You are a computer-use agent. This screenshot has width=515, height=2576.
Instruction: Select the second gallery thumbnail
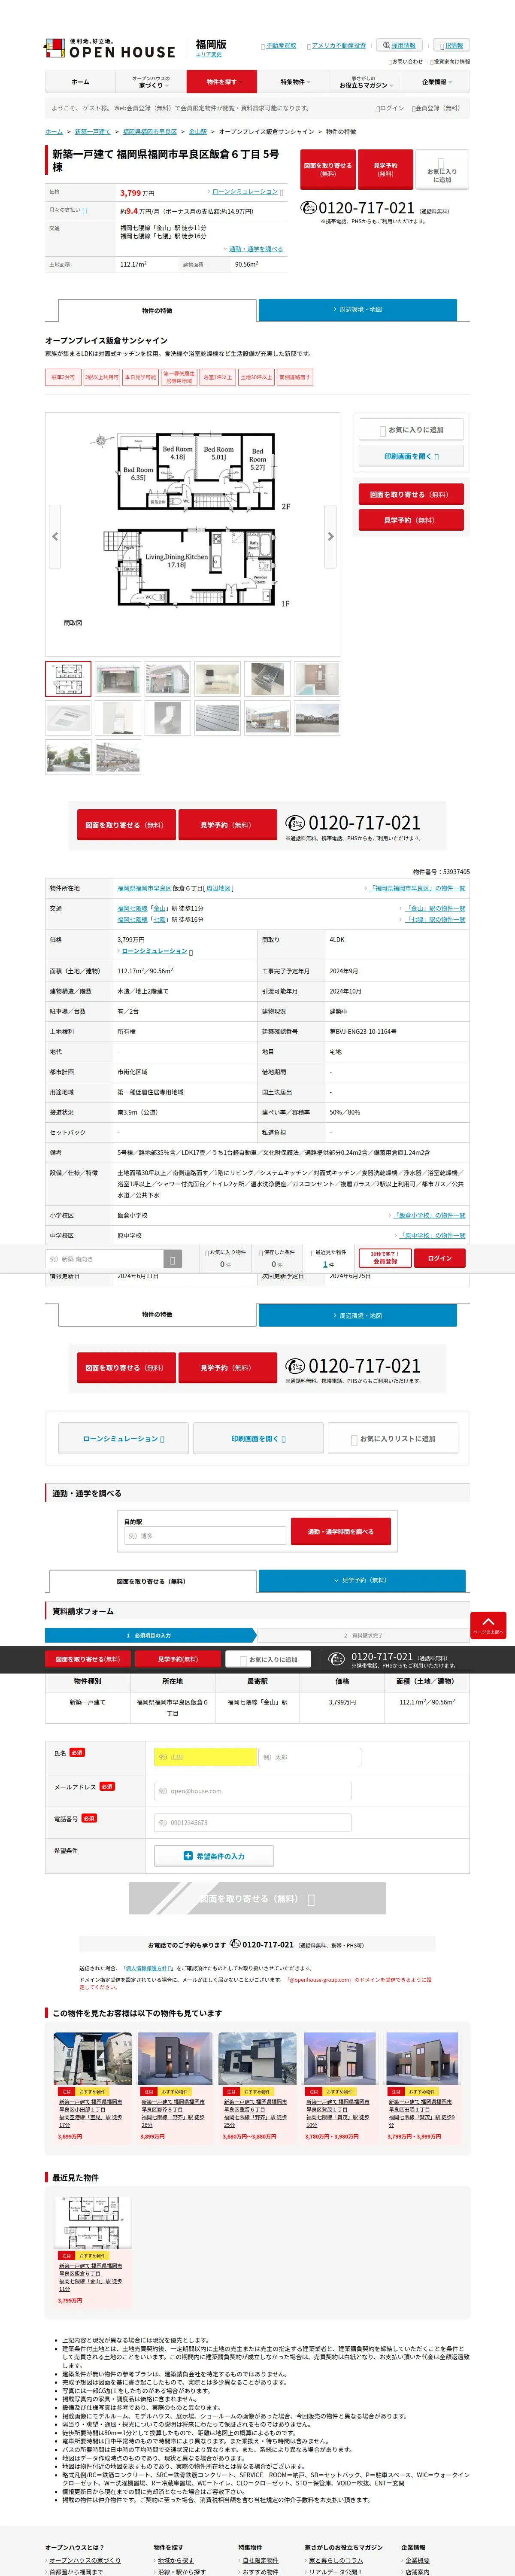point(118,679)
